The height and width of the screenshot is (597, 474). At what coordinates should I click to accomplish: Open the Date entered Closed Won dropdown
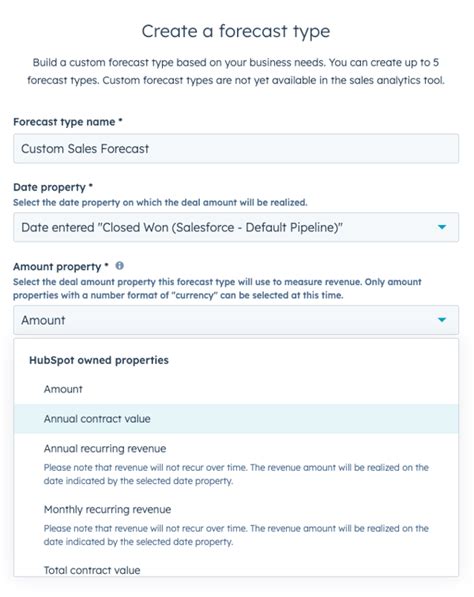coord(236,227)
